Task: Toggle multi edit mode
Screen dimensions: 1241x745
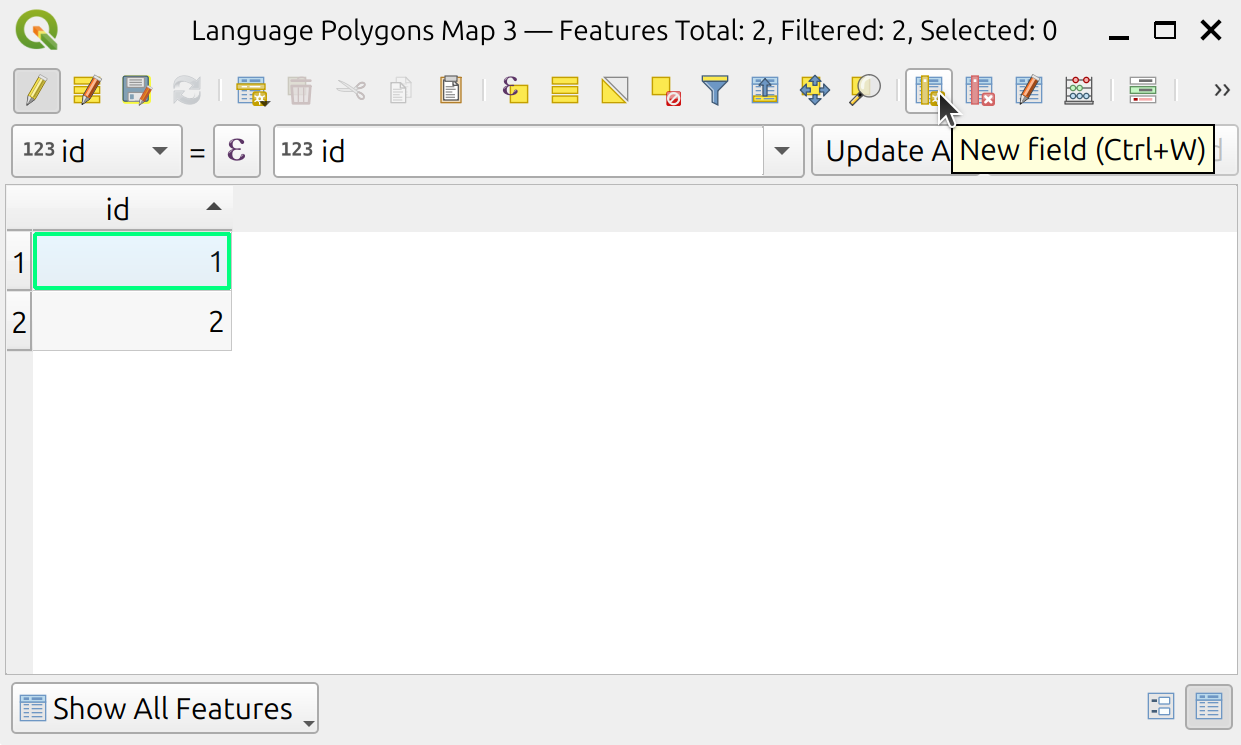Action: [87, 91]
